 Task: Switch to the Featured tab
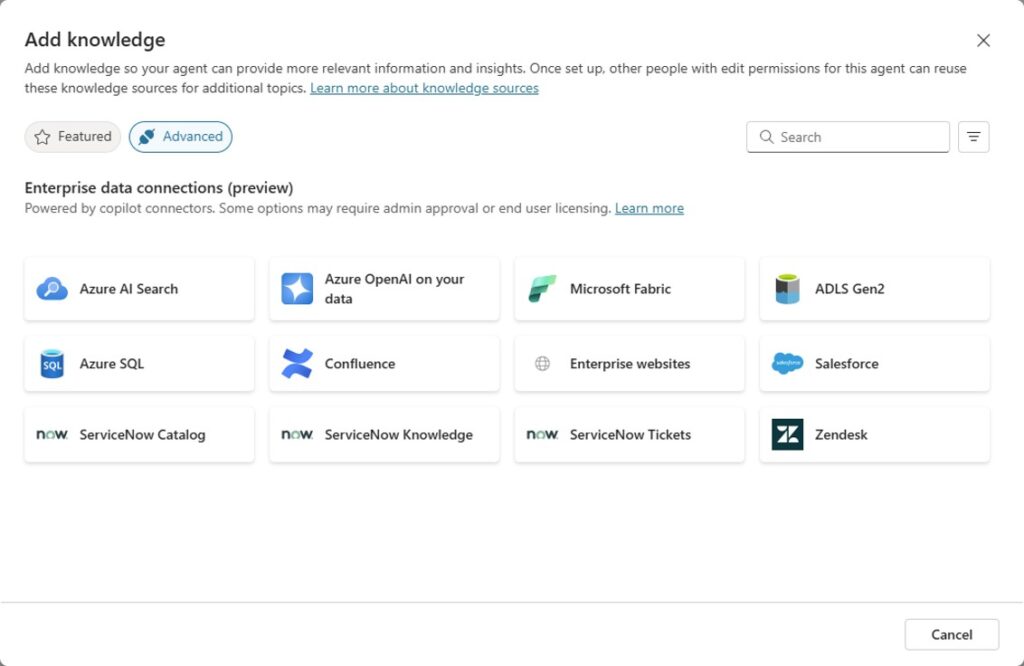pyautogui.click(x=72, y=136)
